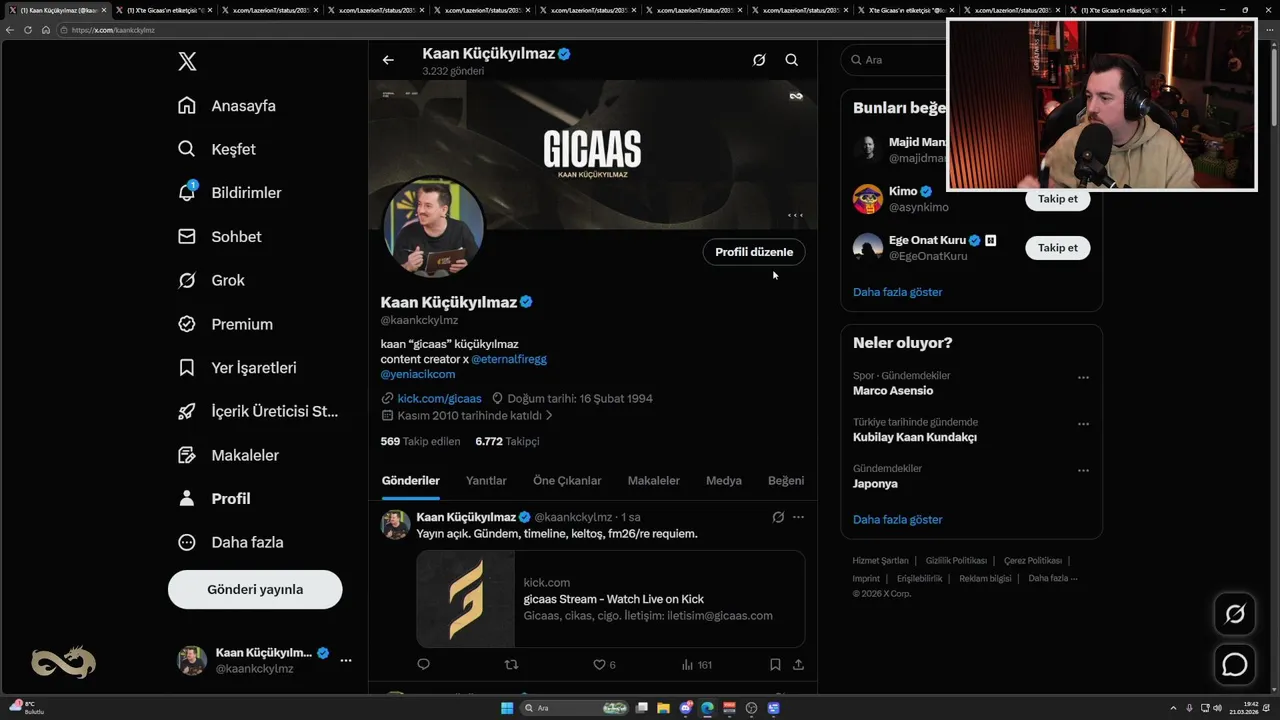Open Yer İşaretleri bookmarks
This screenshot has width=1280, height=720.
coord(238,368)
